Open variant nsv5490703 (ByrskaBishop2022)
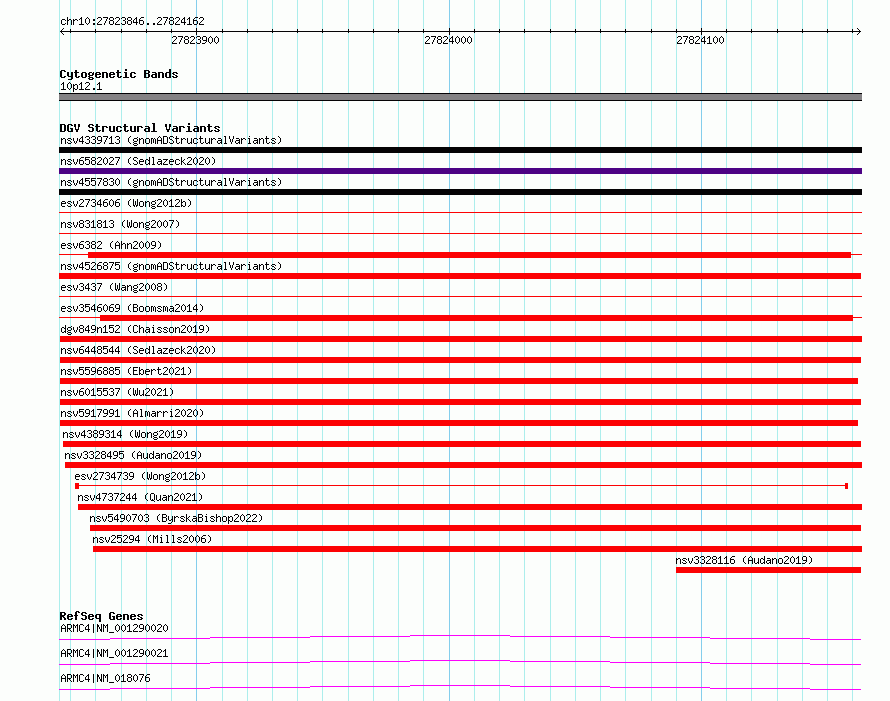 (176, 518)
